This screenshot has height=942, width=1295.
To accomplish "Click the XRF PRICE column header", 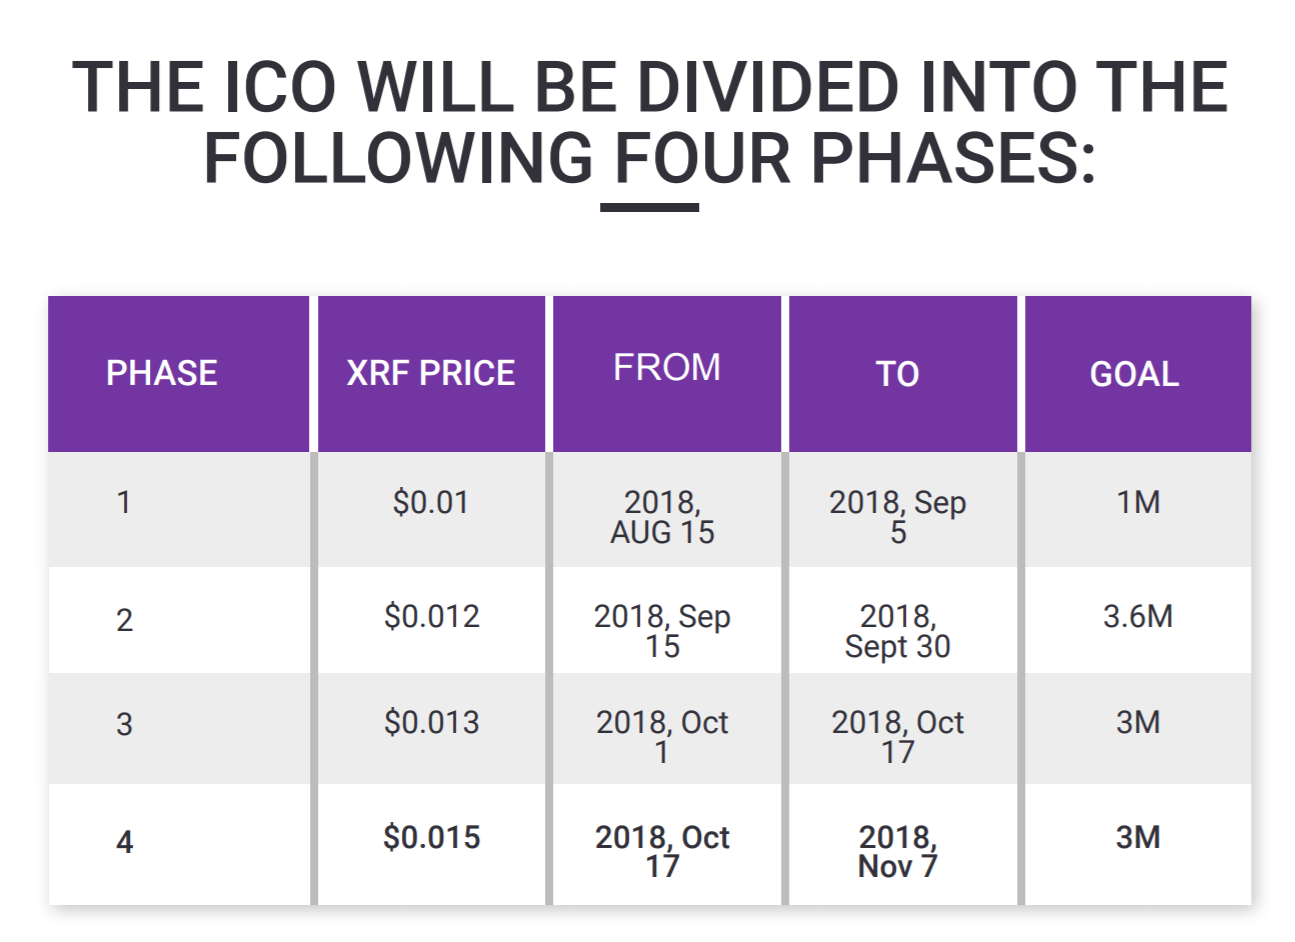I will click(431, 373).
